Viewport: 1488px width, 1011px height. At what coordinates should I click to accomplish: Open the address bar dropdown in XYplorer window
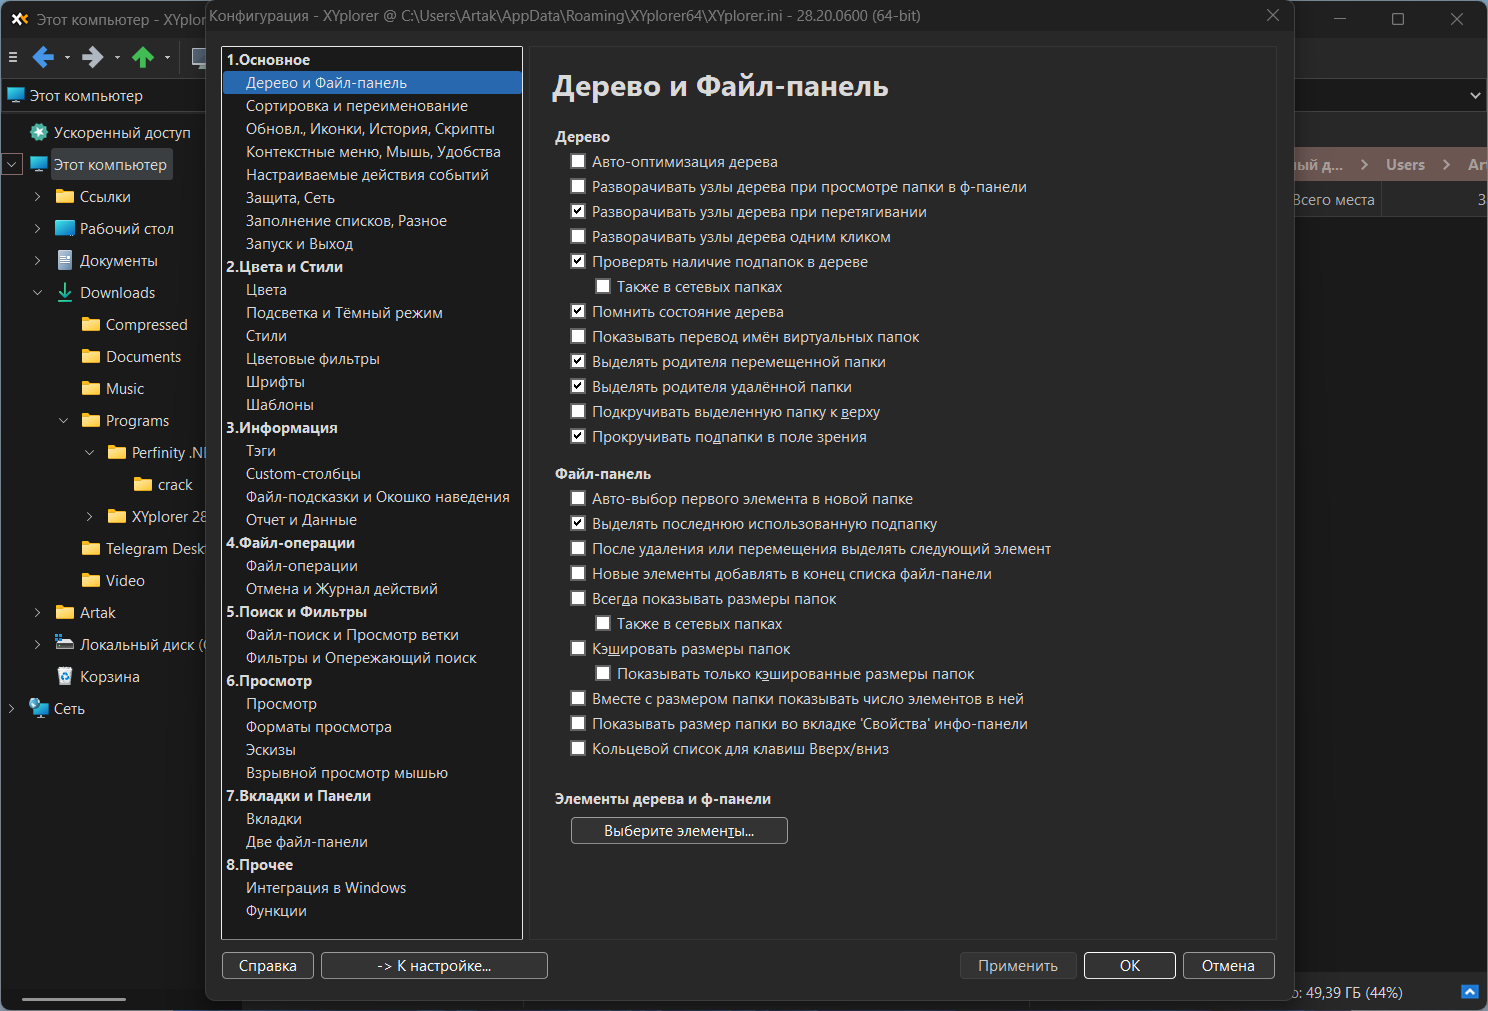(x=1475, y=95)
